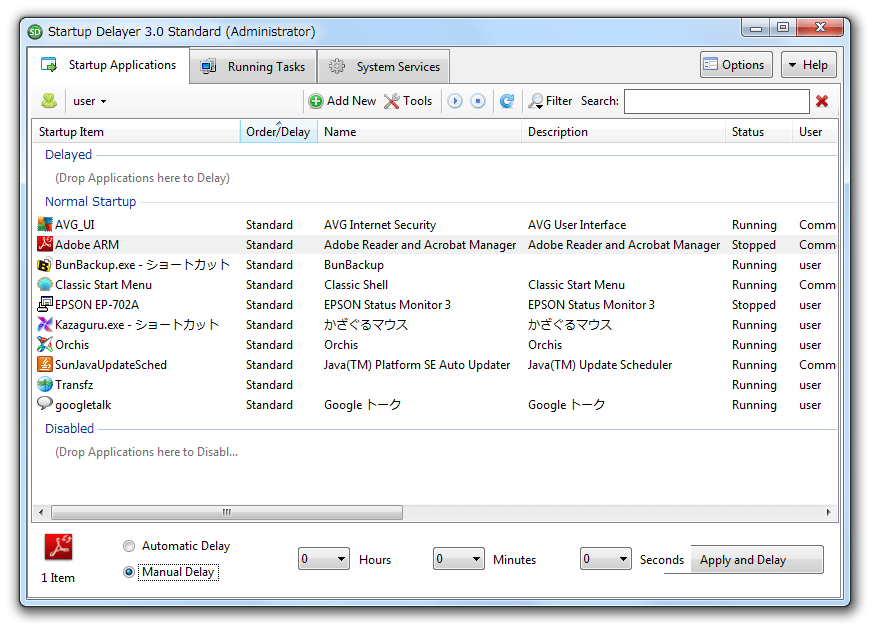Click 'Standard' in the Transfz row

pos(269,385)
